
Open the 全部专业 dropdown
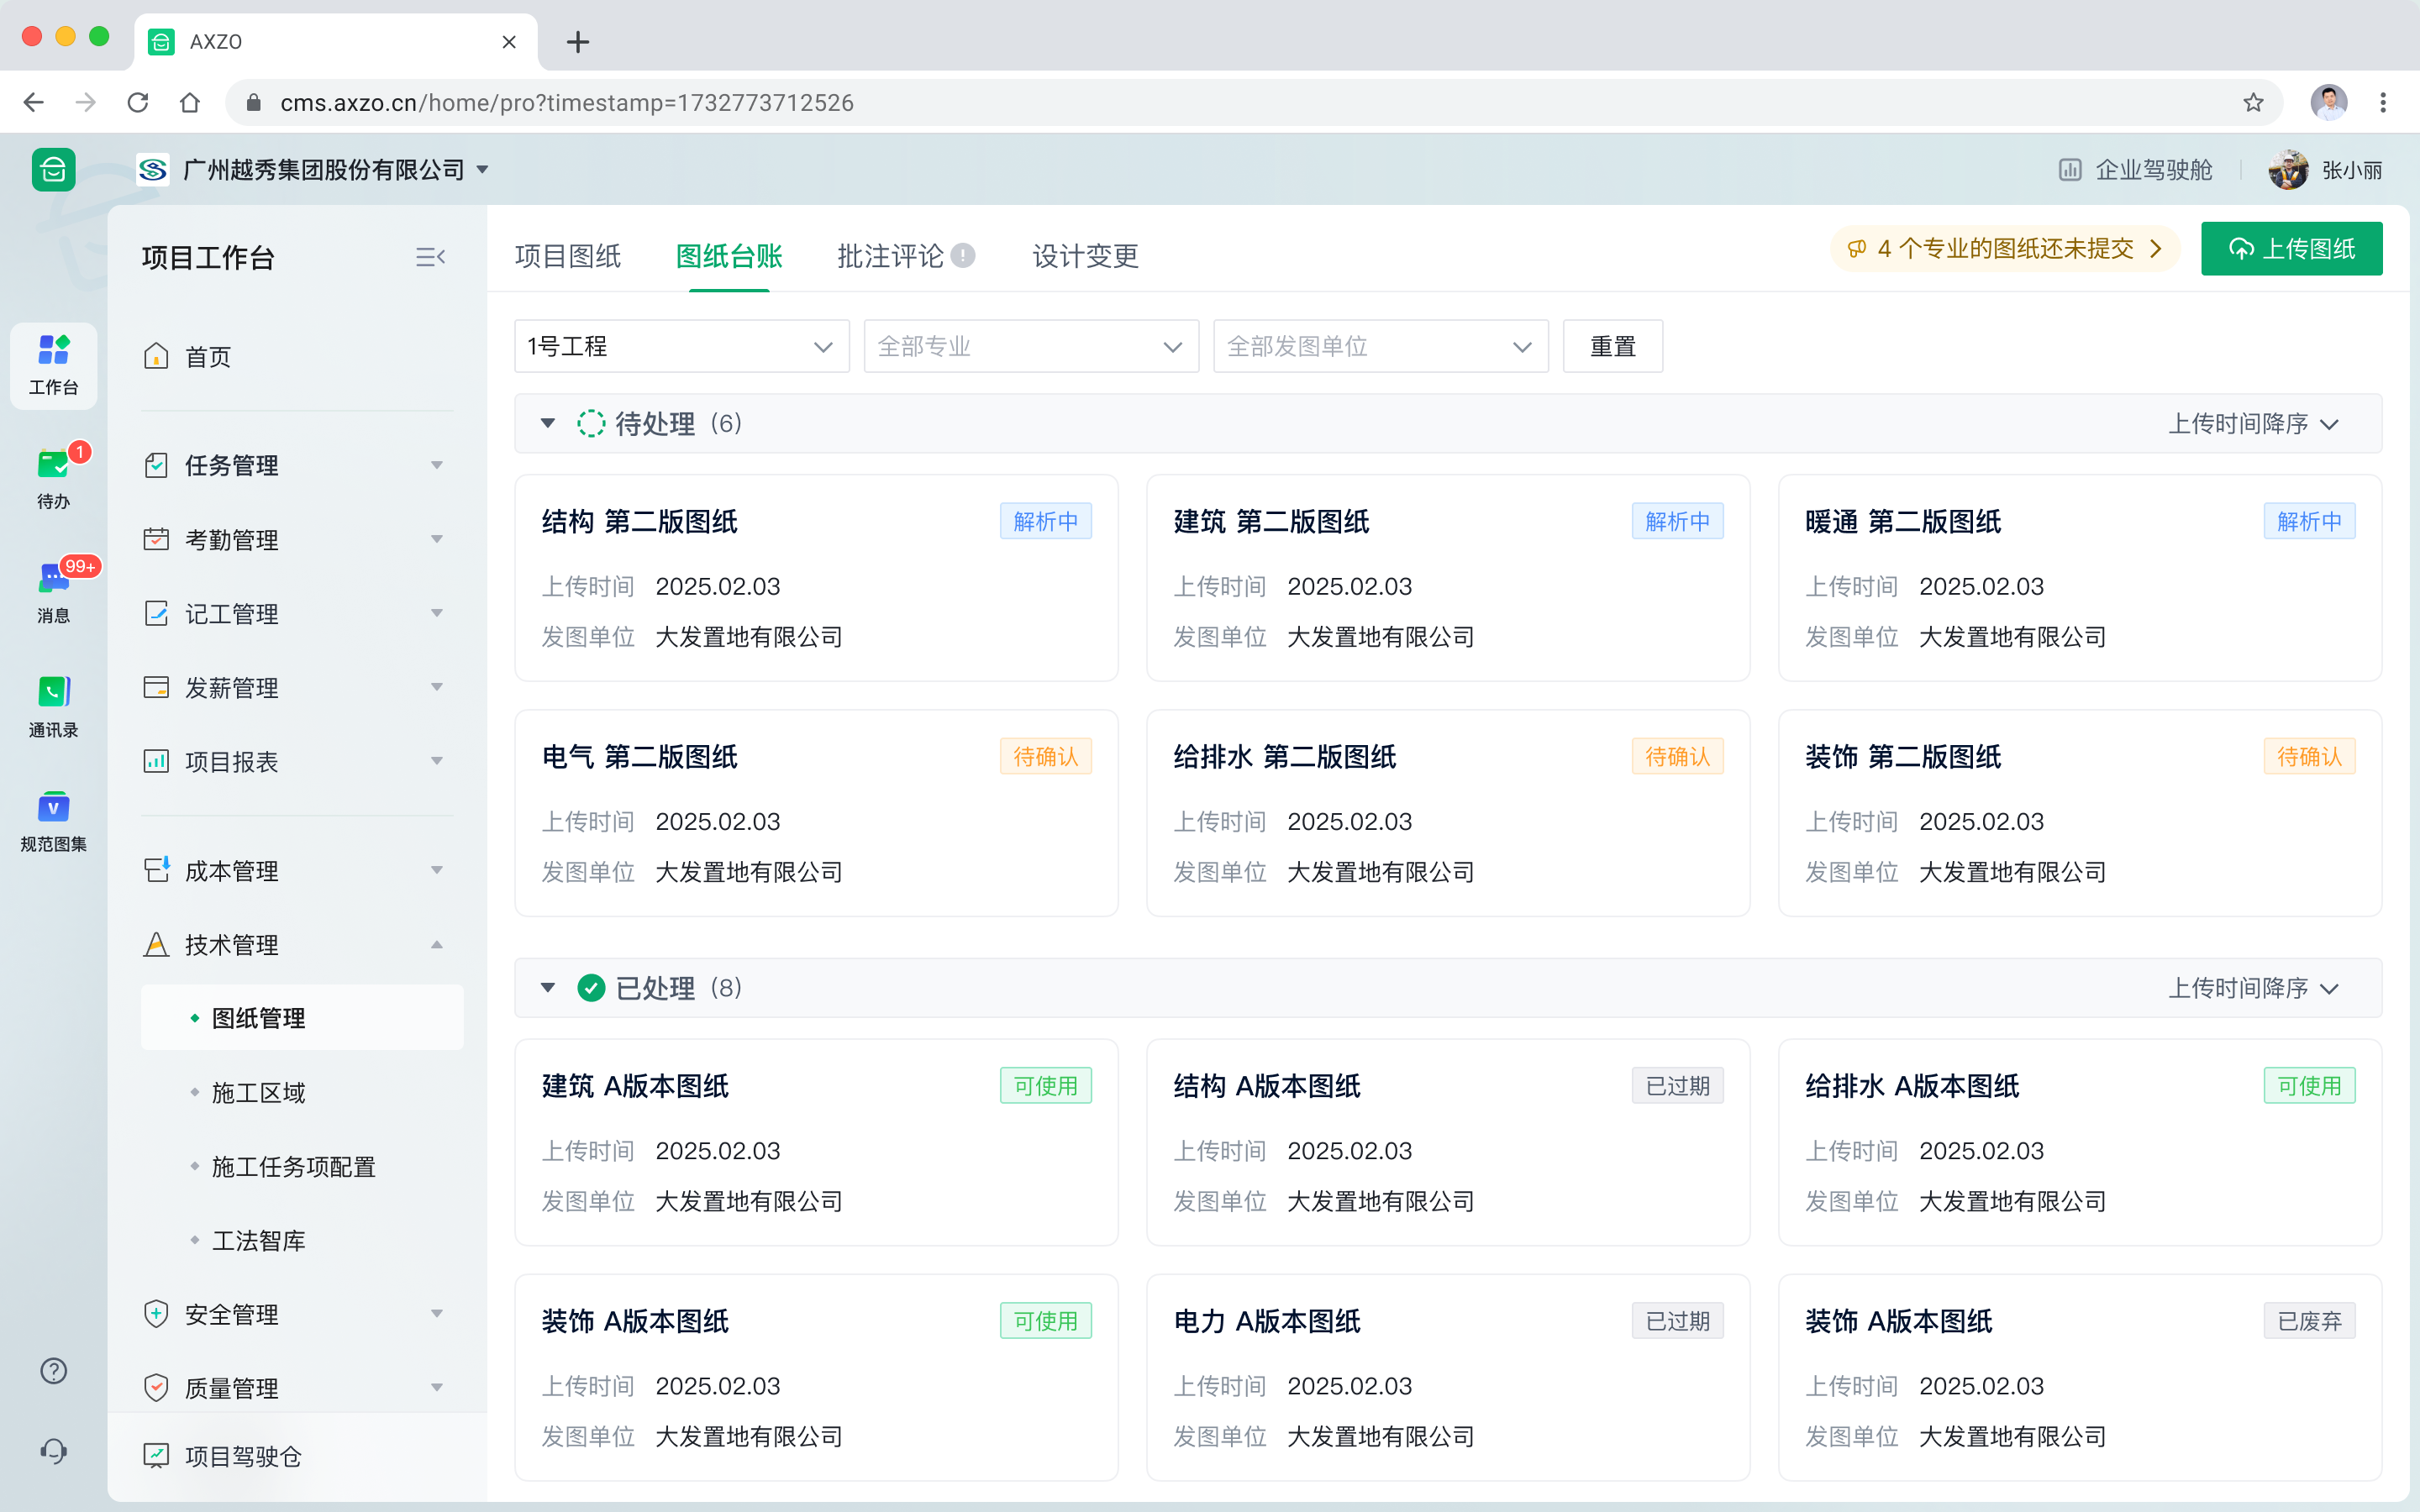(x=1030, y=346)
